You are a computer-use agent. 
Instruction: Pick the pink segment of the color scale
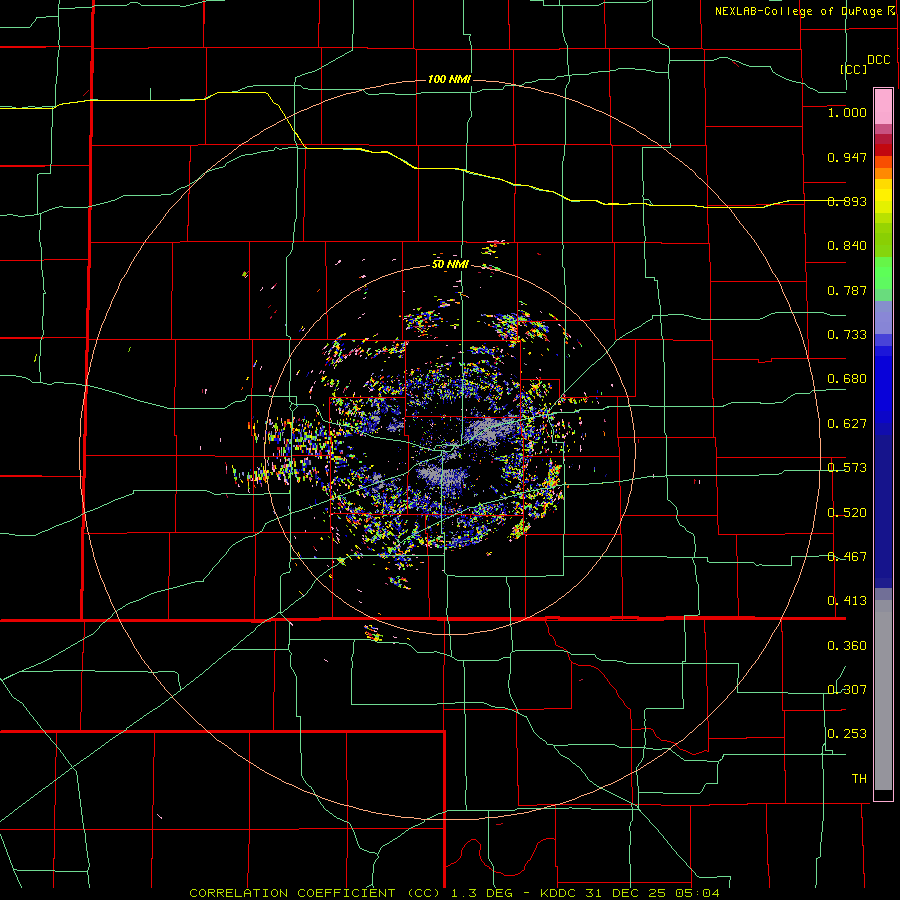click(x=883, y=107)
